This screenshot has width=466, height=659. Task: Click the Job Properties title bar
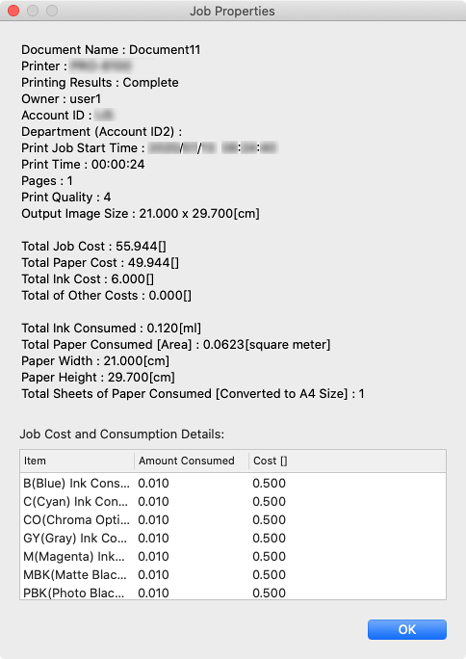click(x=233, y=11)
